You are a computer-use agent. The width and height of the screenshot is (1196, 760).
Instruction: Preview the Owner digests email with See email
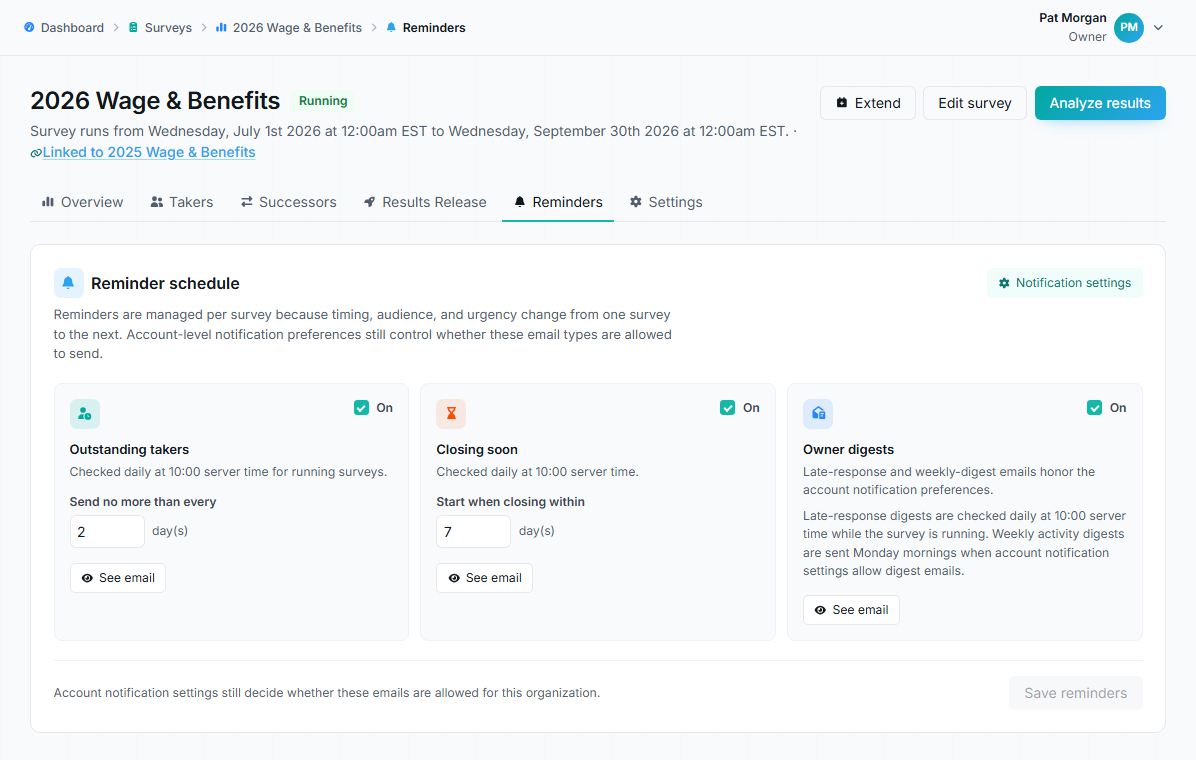click(851, 610)
